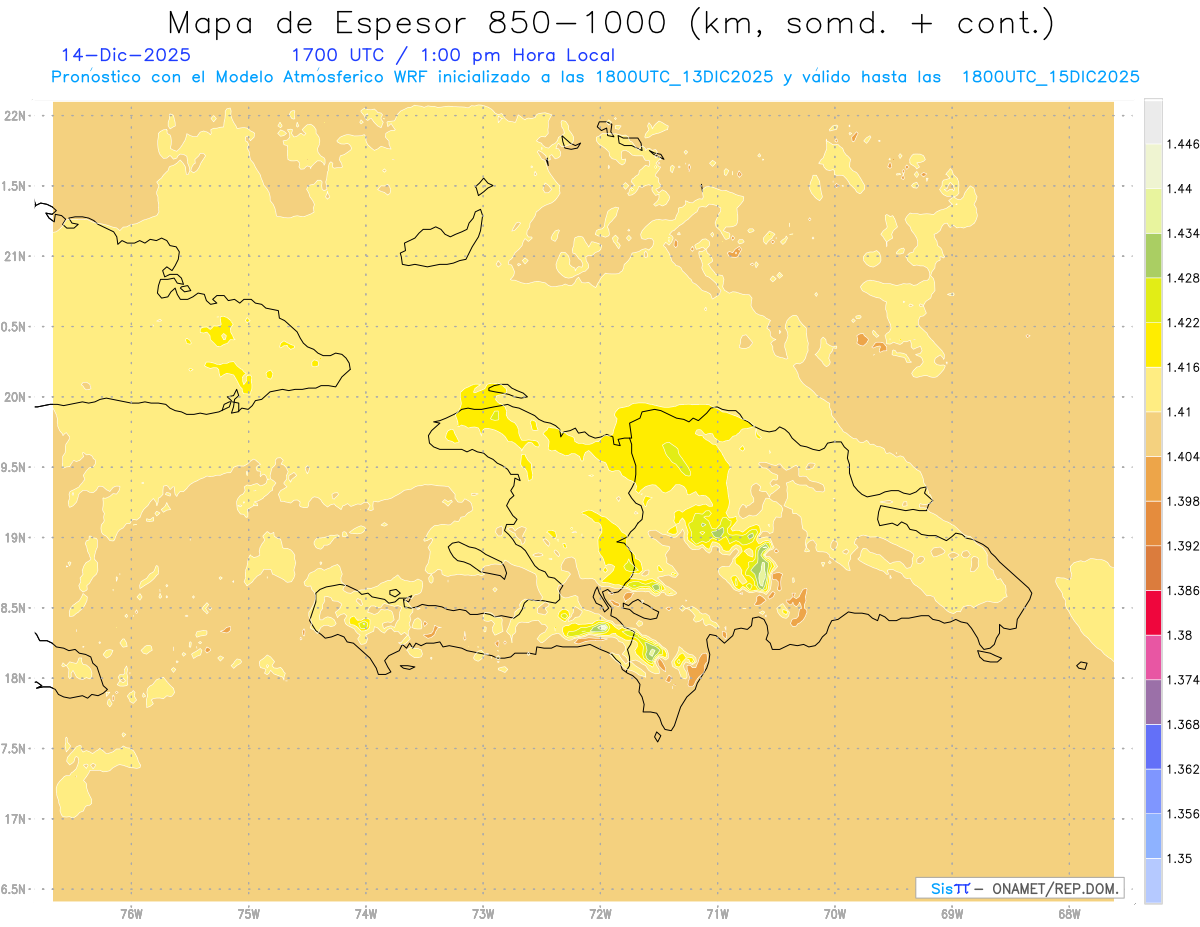1200x927 pixels.
Task: Click the colorbar value '1.416'
Action: click(1182, 367)
